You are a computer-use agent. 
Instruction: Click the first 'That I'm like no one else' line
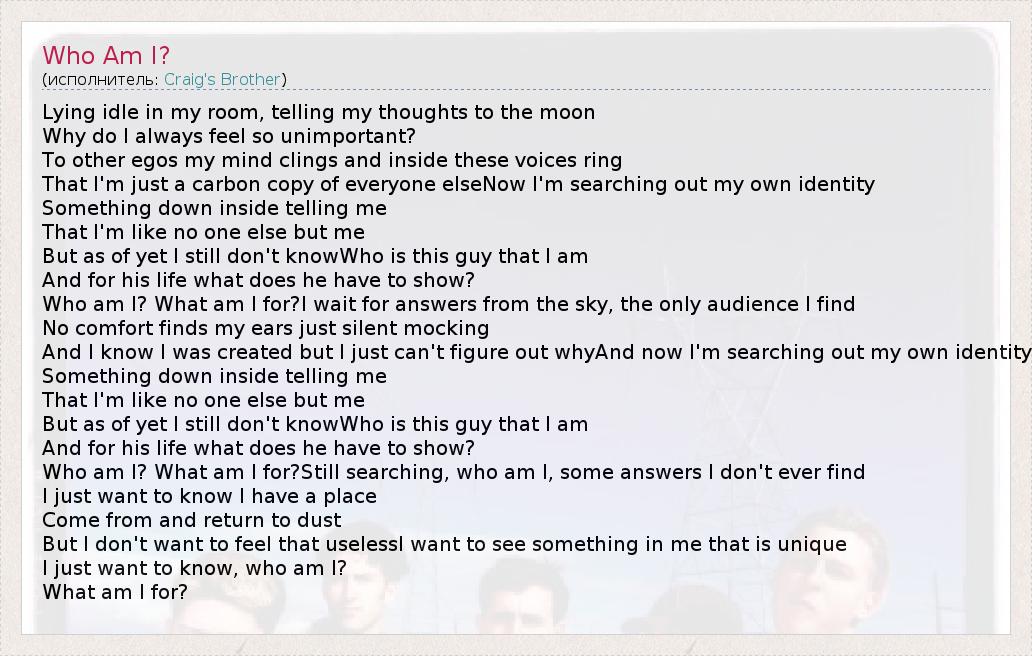tap(203, 232)
